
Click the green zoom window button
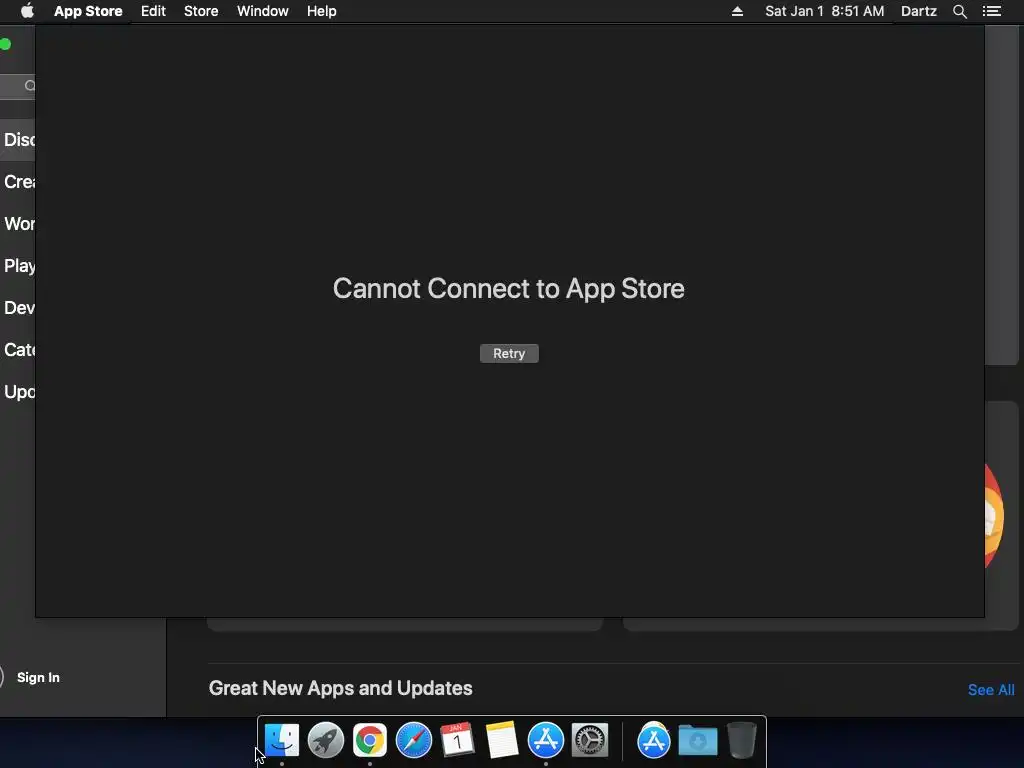(5, 44)
